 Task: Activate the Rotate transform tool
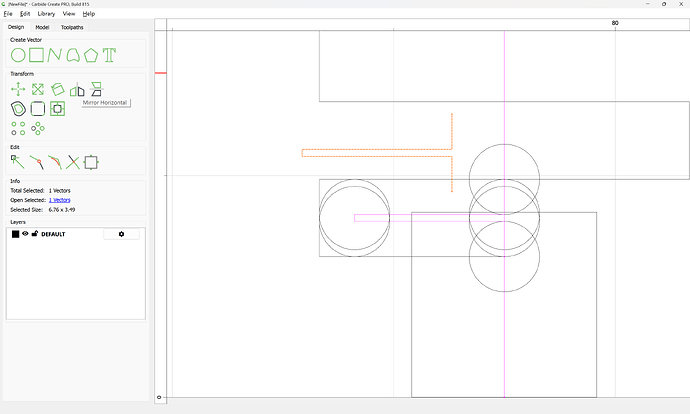click(x=57, y=89)
